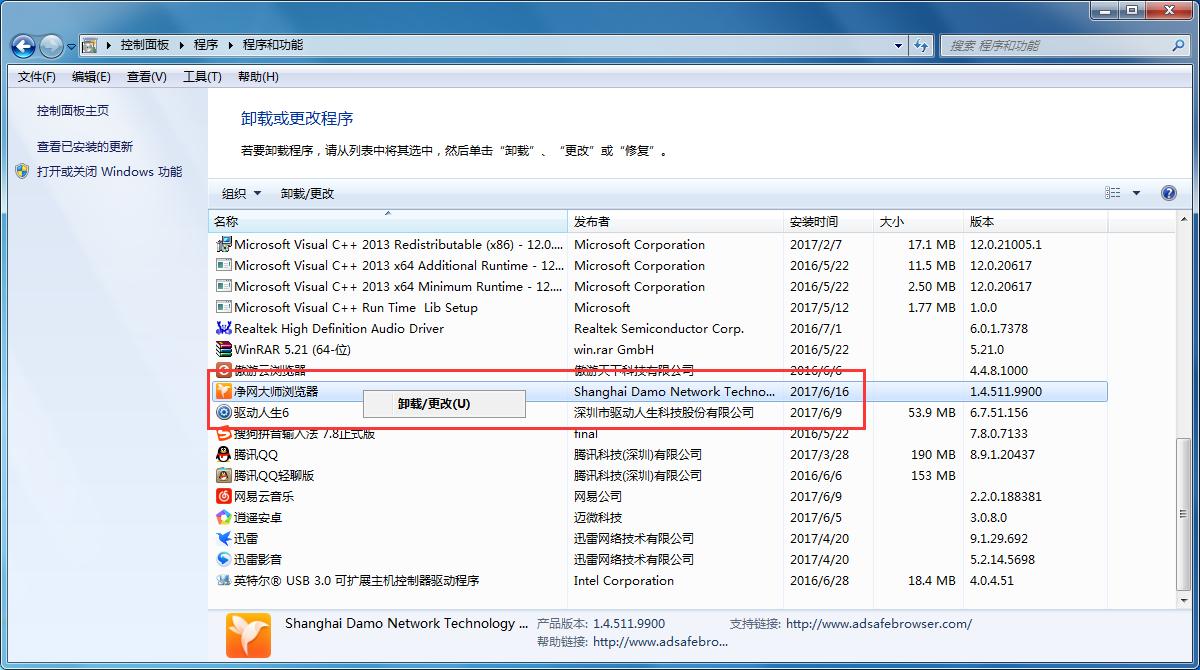
Task: Select the 逍遥安卓 emulator icon
Action: pyautogui.click(x=224, y=518)
